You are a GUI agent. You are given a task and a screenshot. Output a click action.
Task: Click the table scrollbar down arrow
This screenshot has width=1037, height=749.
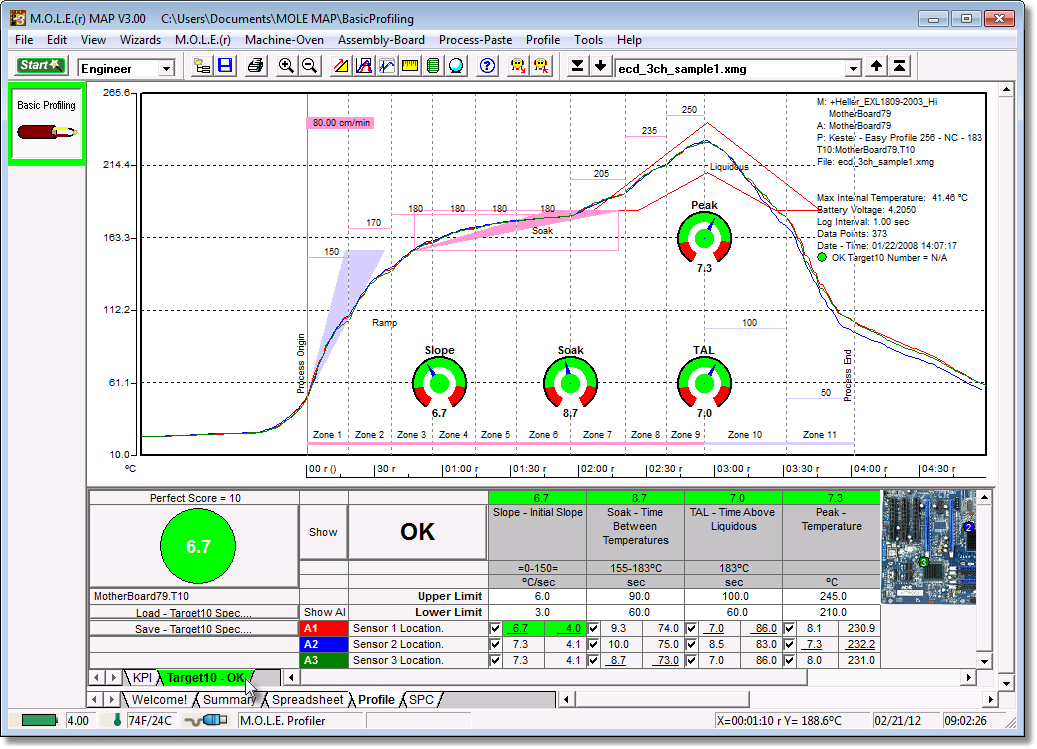[984, 661]
